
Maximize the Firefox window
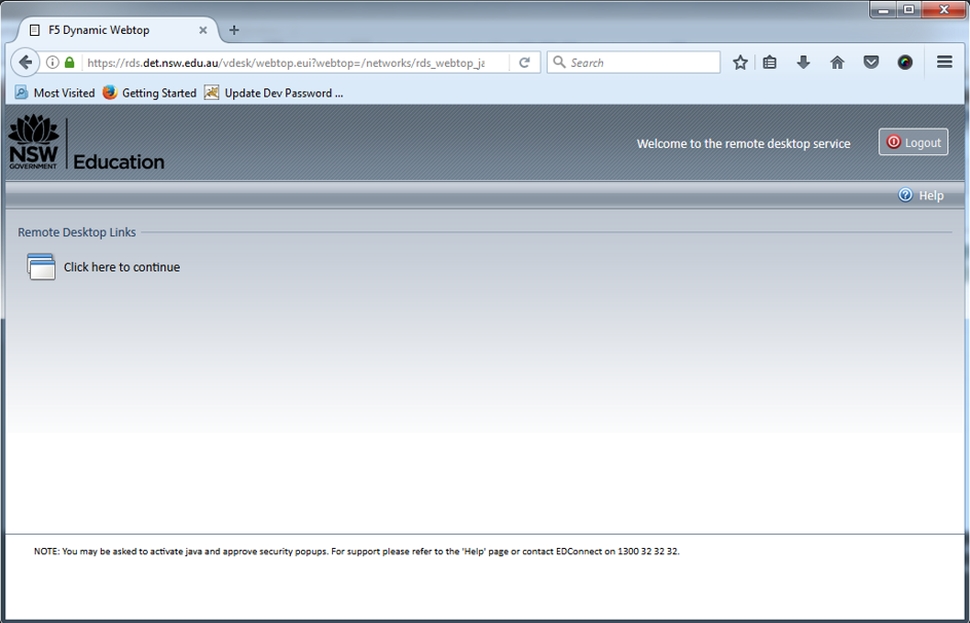click(909, 9)
